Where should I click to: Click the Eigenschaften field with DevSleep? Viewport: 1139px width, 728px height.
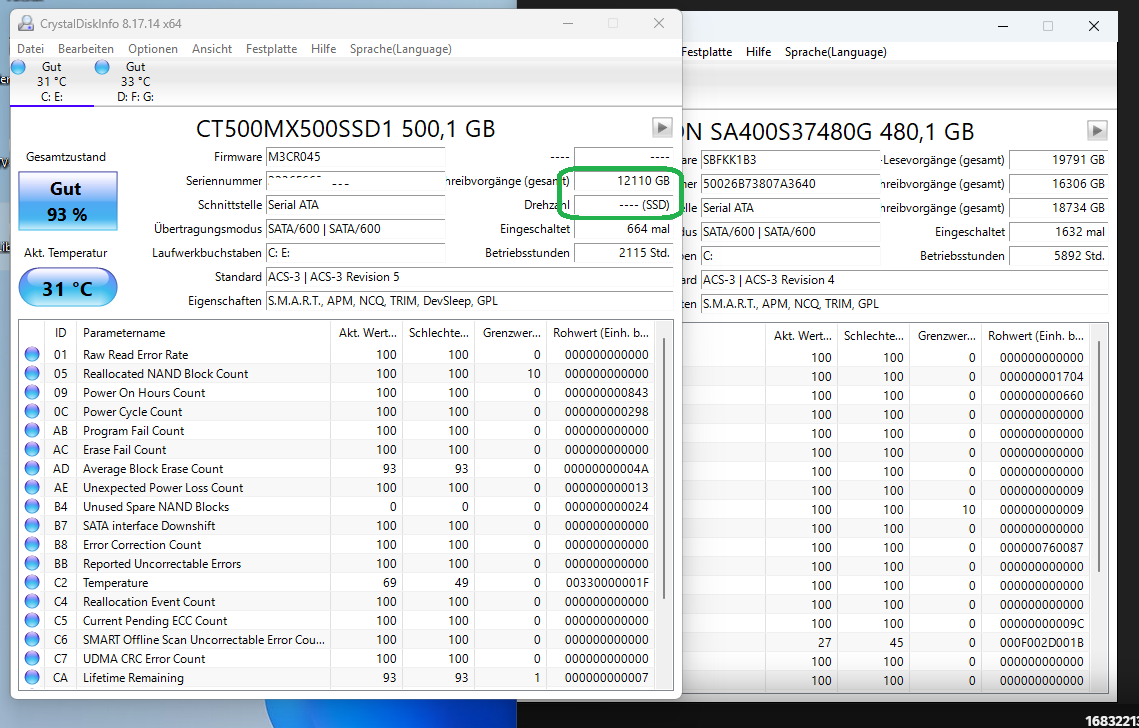(x=469, y=301)
